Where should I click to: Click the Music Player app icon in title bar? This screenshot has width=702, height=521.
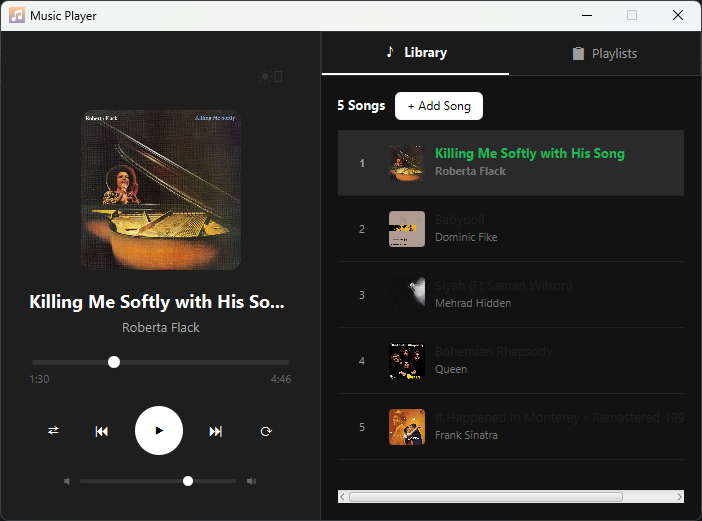coord(17,15)
